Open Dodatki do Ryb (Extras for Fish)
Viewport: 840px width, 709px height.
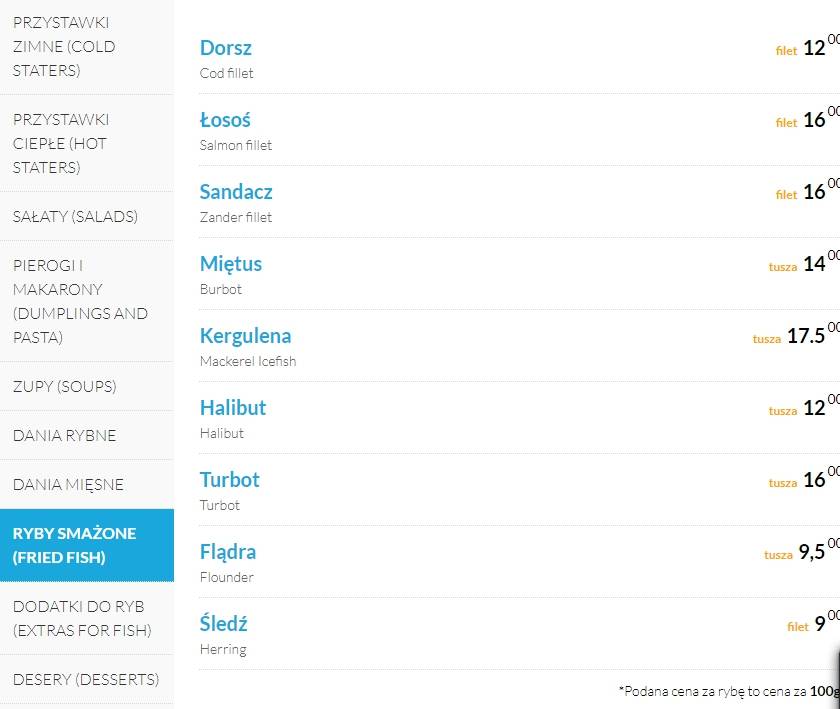tap(87, 618)
